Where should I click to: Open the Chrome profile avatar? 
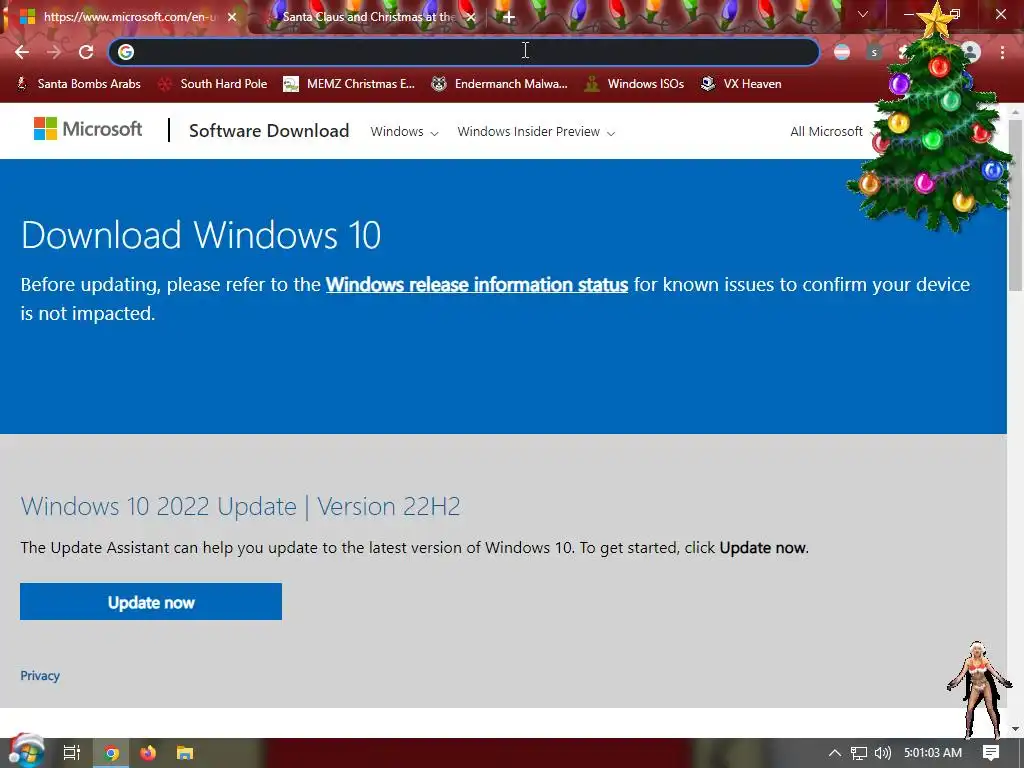971,52
